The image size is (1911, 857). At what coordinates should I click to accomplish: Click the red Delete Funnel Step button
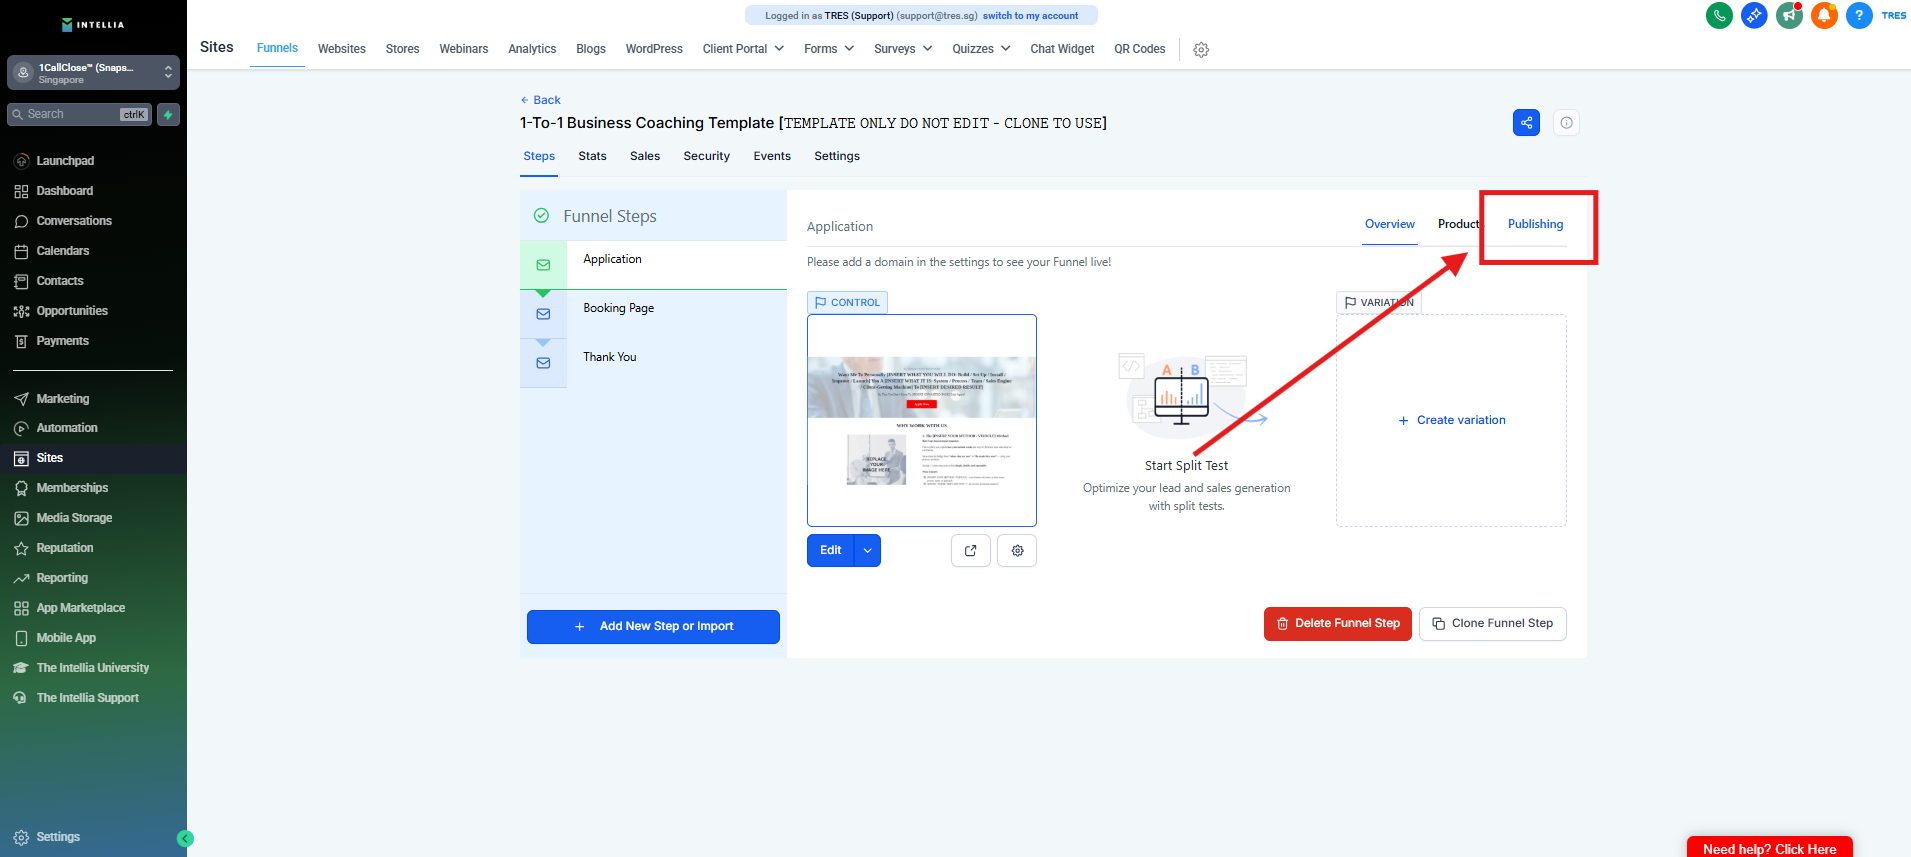pos(1338,624)
